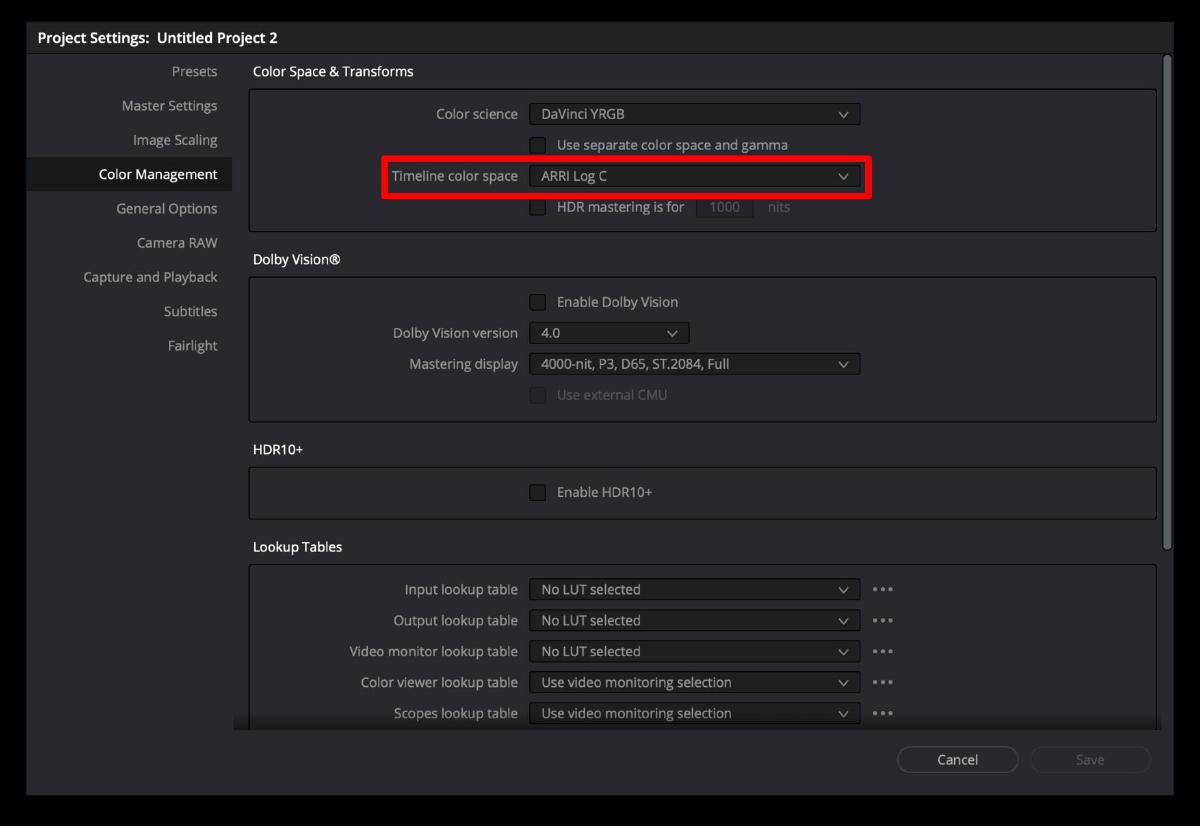Open the Color science dropdown
Screen dimensions: 1200x826
pyautogui.click(x=694, y=113)
